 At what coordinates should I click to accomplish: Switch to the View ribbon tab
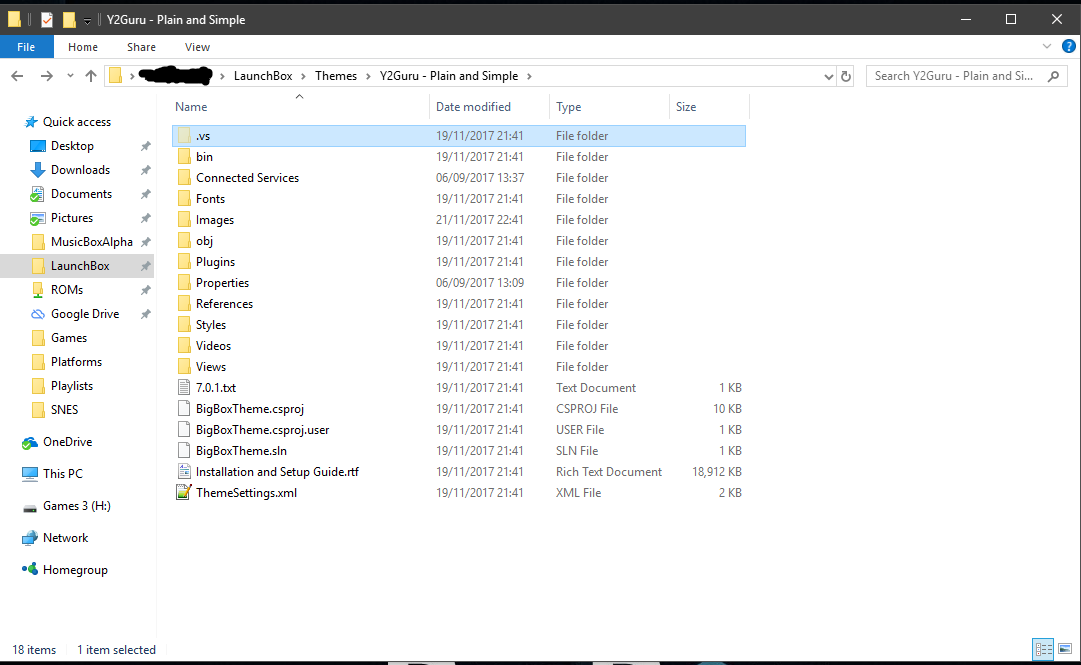click(x=197, y=47)
